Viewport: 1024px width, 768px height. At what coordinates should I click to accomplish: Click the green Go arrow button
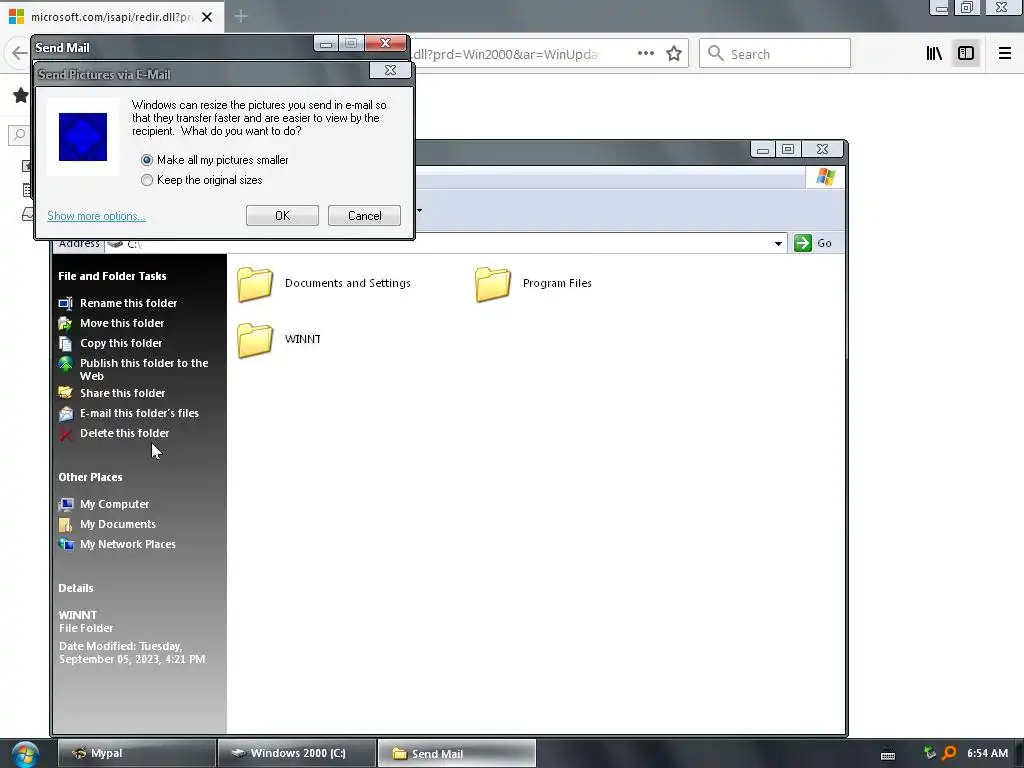803,243
